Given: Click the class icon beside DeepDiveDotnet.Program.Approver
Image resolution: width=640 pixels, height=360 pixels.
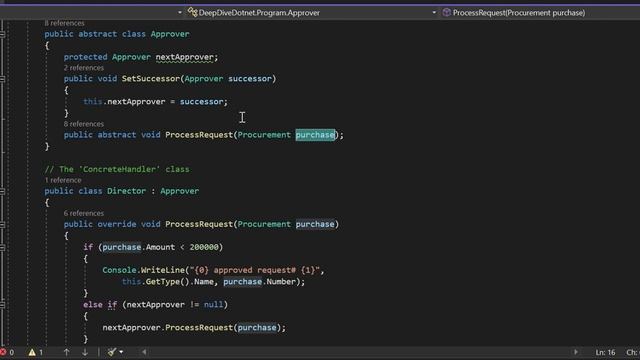Looking at the screenshot, I should click(192, 12).
